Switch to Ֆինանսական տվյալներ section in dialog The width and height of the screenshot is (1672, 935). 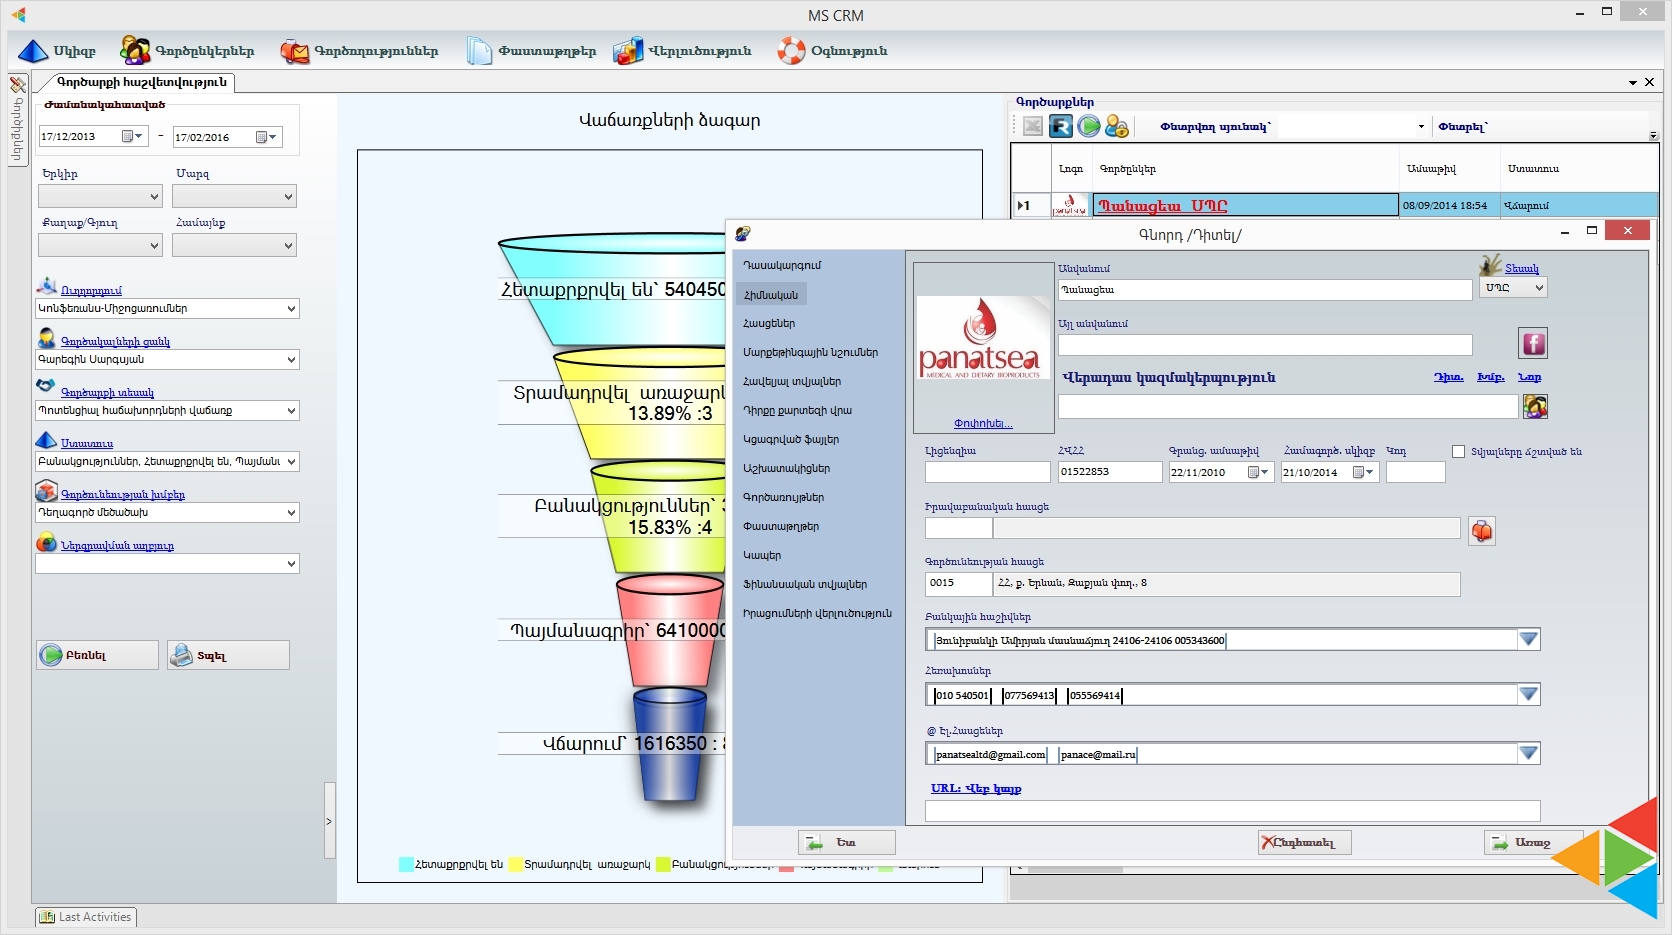(x=805, y=585)
